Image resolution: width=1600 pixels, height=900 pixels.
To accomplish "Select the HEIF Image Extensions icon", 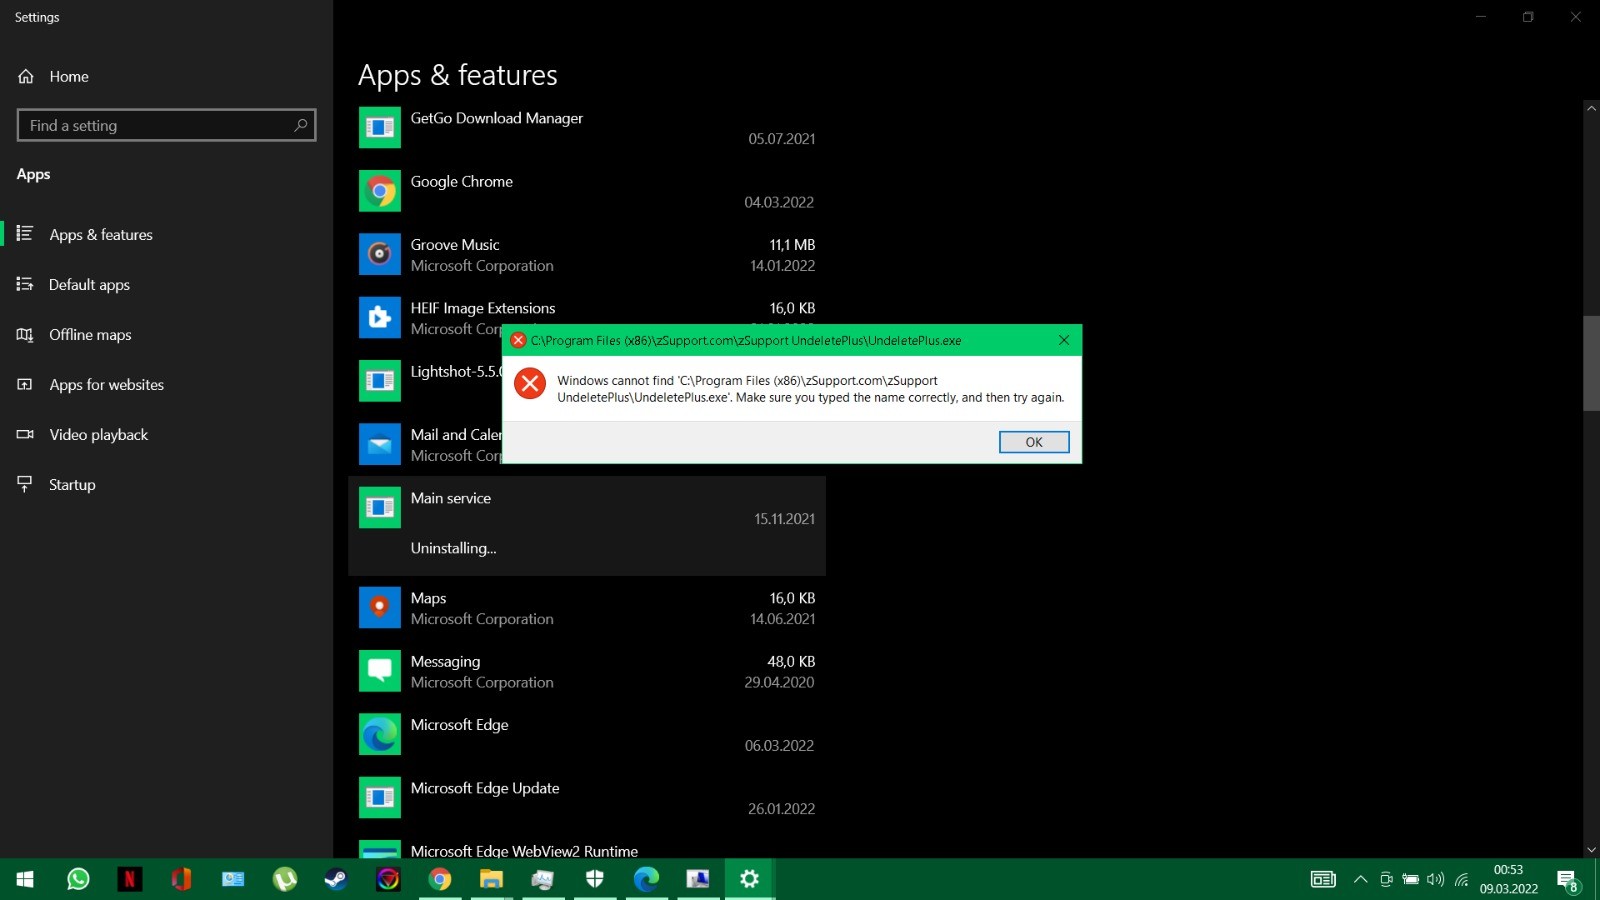I will click(x=380, y=317).
